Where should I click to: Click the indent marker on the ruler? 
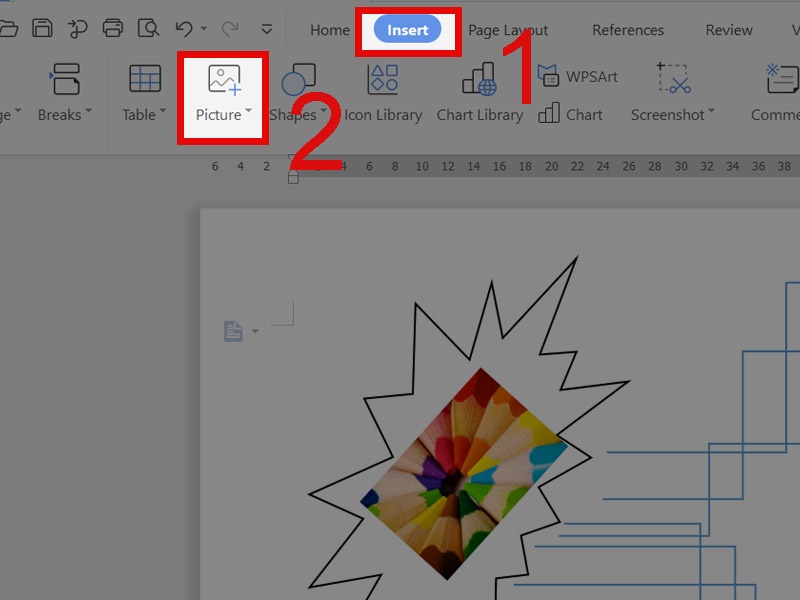[x=293, y=174]
